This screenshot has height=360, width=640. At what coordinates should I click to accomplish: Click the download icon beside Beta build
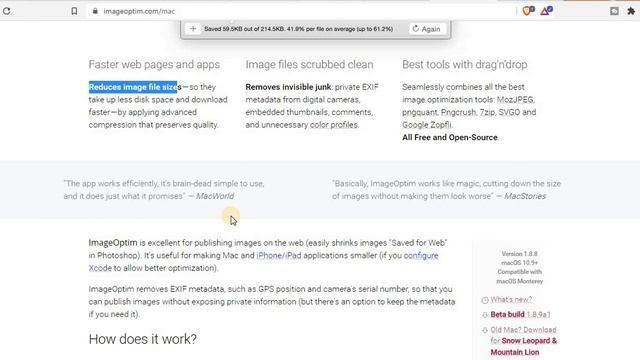click(485, 315)
